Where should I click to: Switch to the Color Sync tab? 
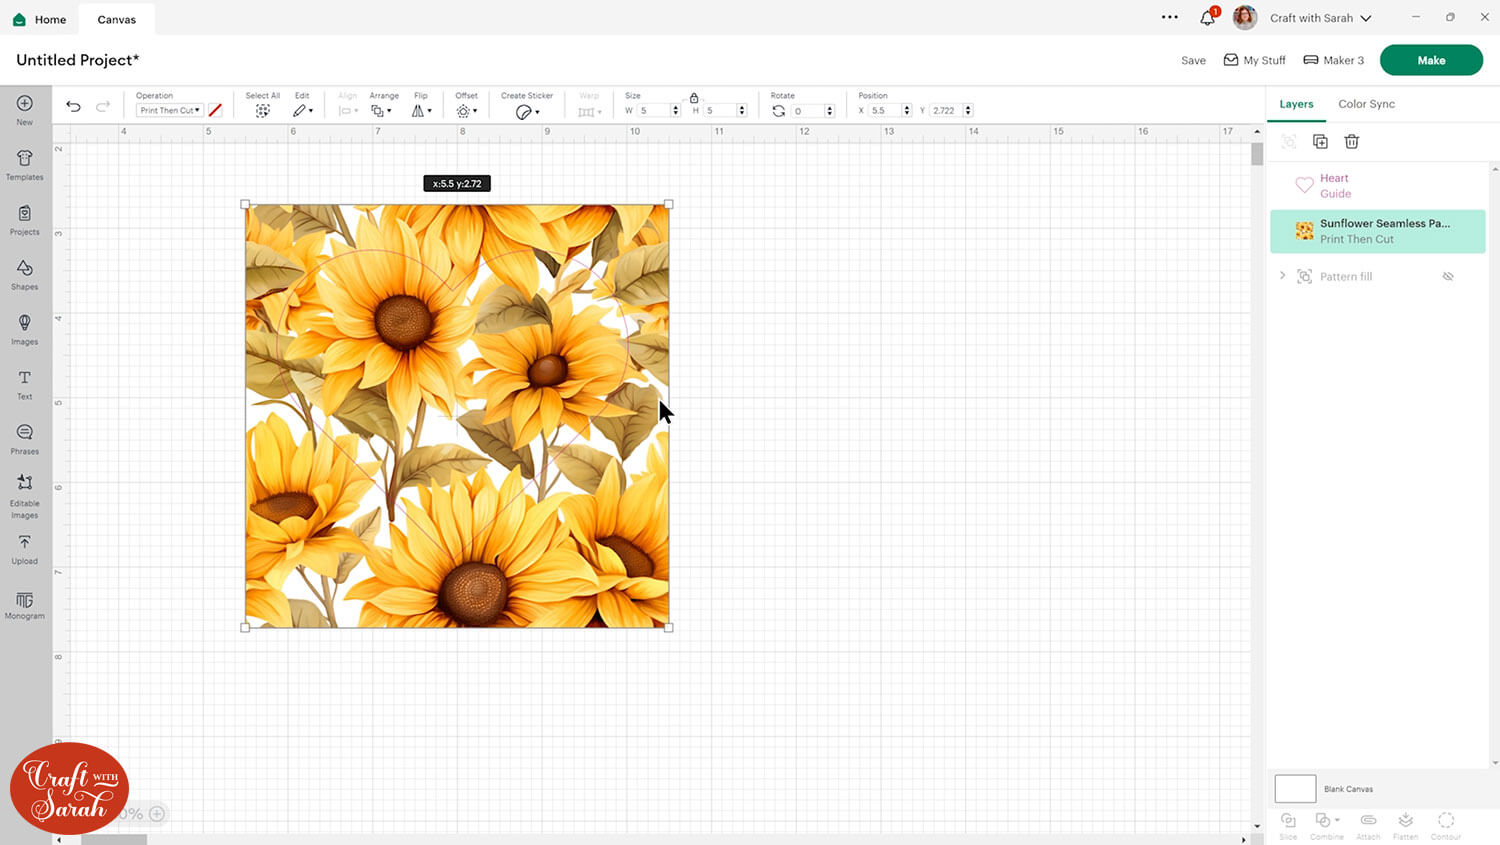coord(1366,104)
